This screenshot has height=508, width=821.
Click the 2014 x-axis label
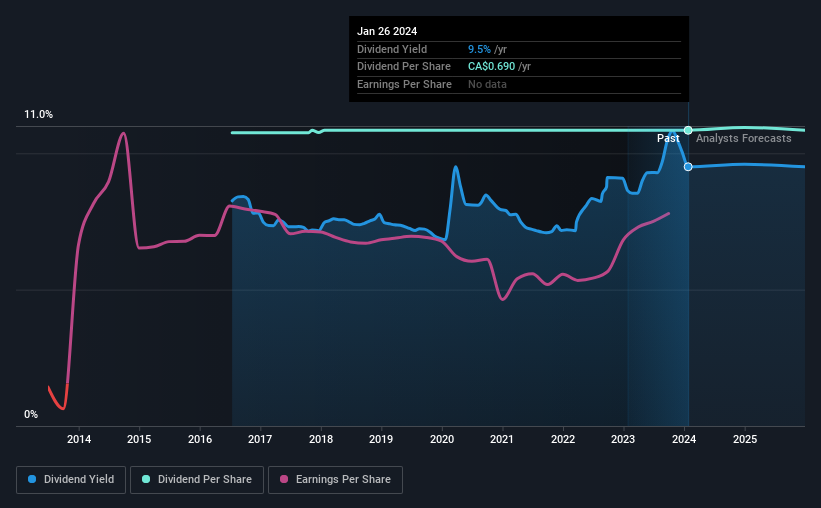79,439
